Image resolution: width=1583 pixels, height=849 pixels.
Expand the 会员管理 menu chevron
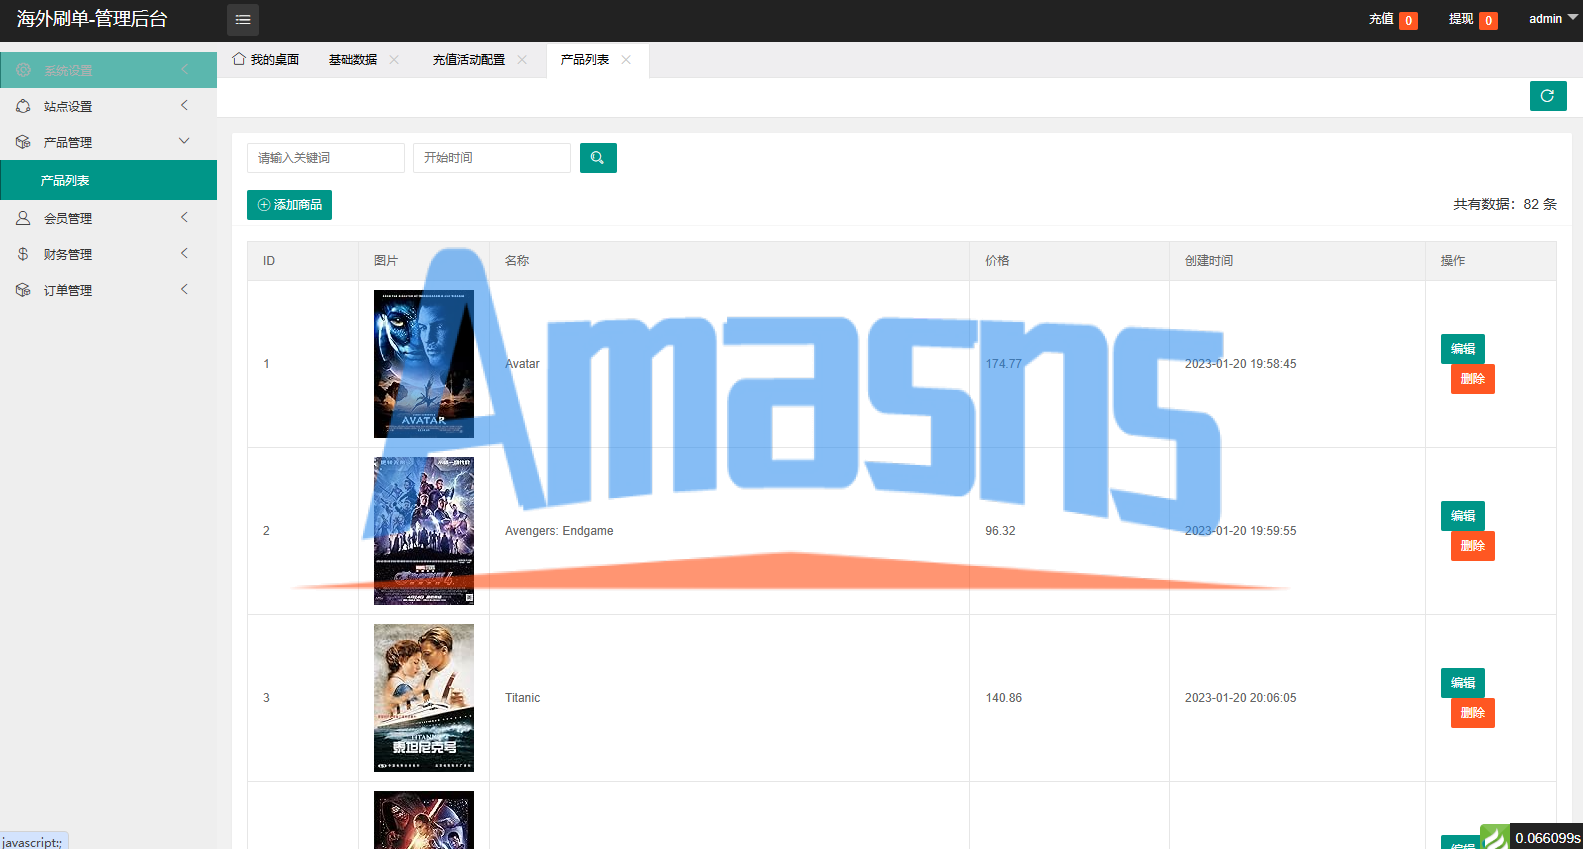tap(184, 217)
